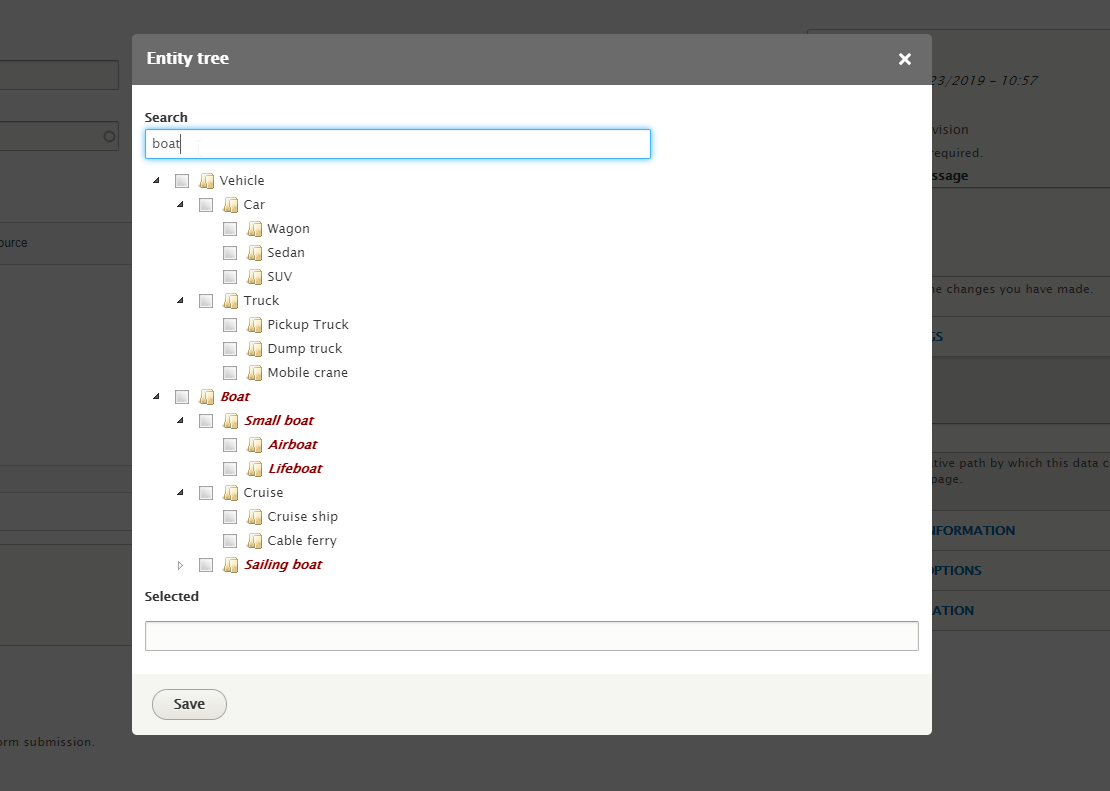Click the folder icon next to Truck
This screenshot has height=791, width=1110.
click(231, 301)
